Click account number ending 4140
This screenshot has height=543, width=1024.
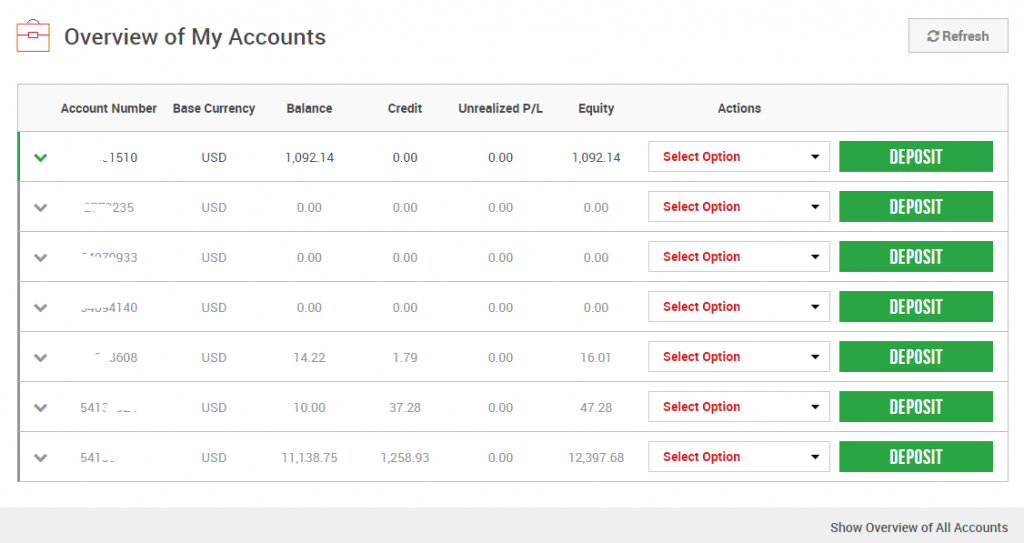point(108,308)
